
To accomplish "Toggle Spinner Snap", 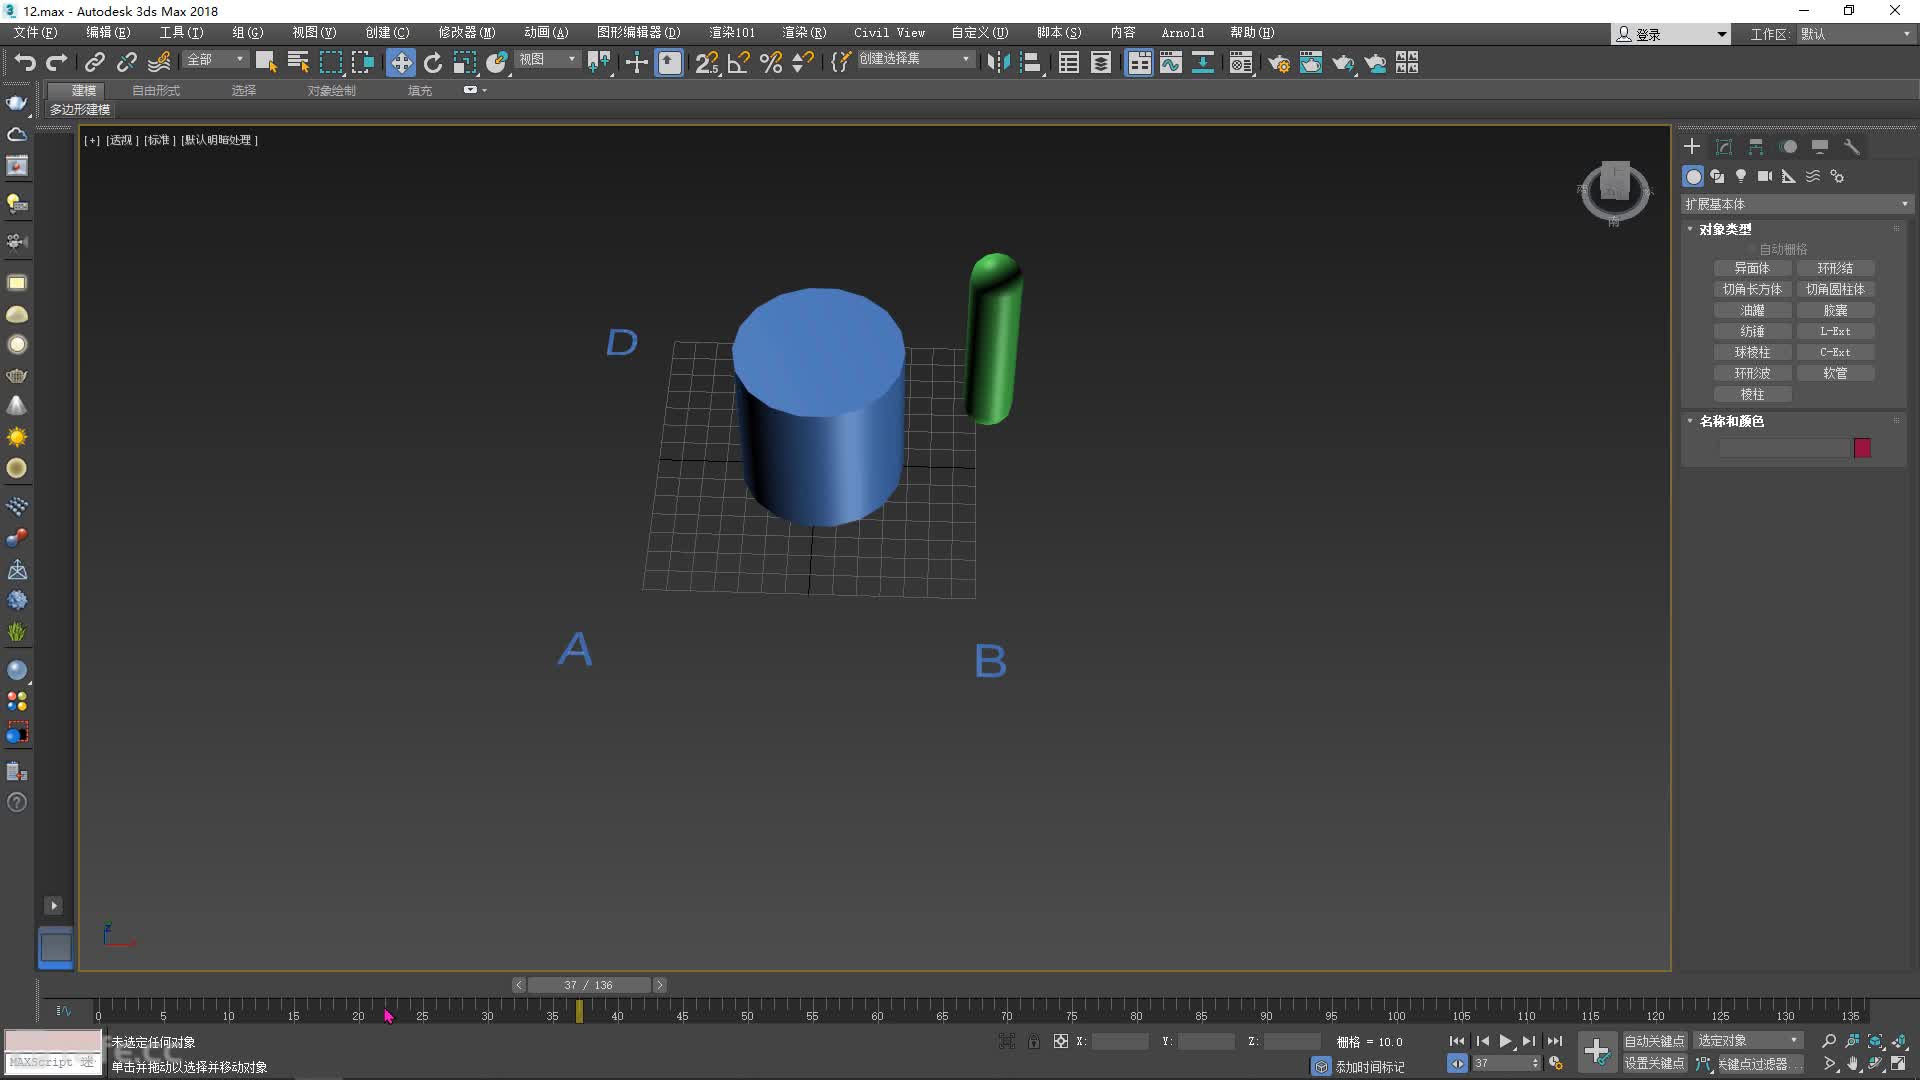I will click(803, 63).
